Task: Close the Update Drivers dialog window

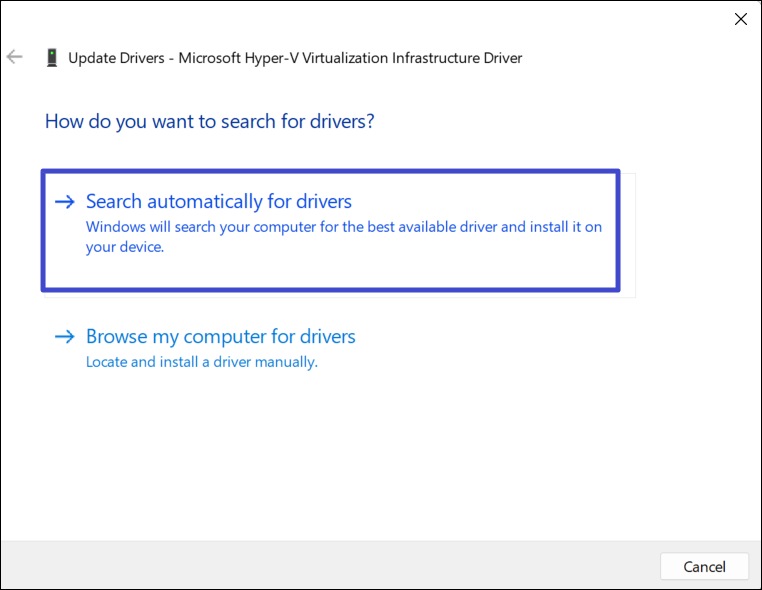Action: click(x=740, y=19)
